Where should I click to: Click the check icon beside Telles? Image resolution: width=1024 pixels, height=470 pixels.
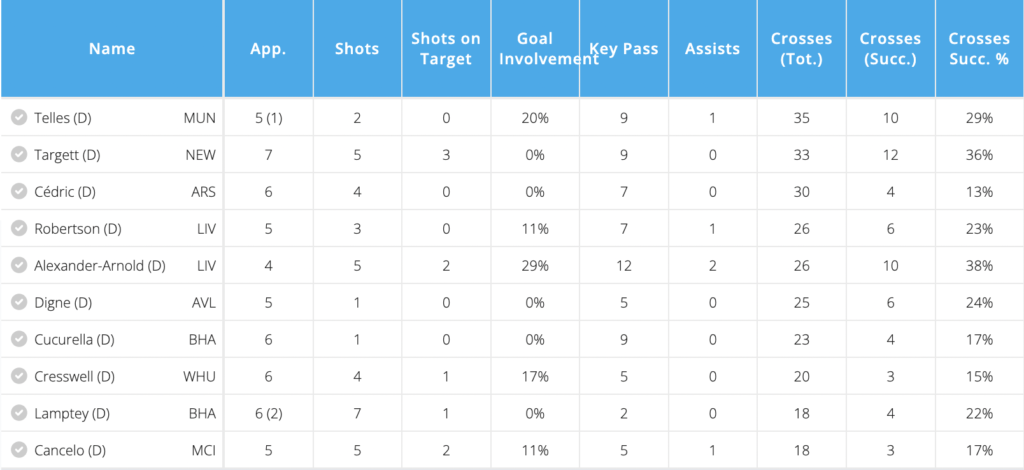(x=18, y=118)
